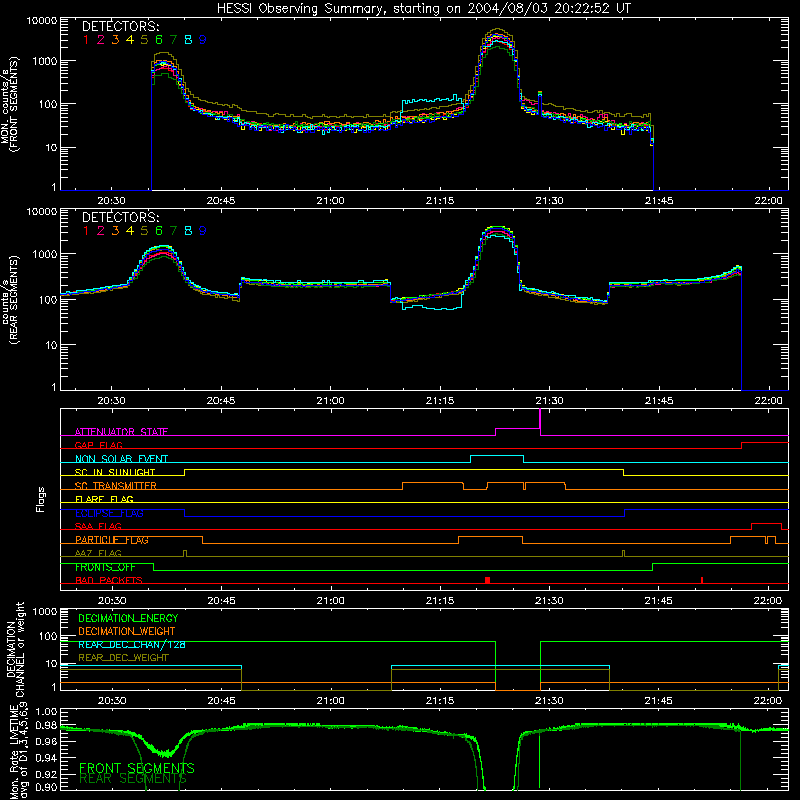This screenshot has height=800, width=800.
Task: Click small red BAD_PACKETS tick near 21:51
Action: (x=702, y=580)
